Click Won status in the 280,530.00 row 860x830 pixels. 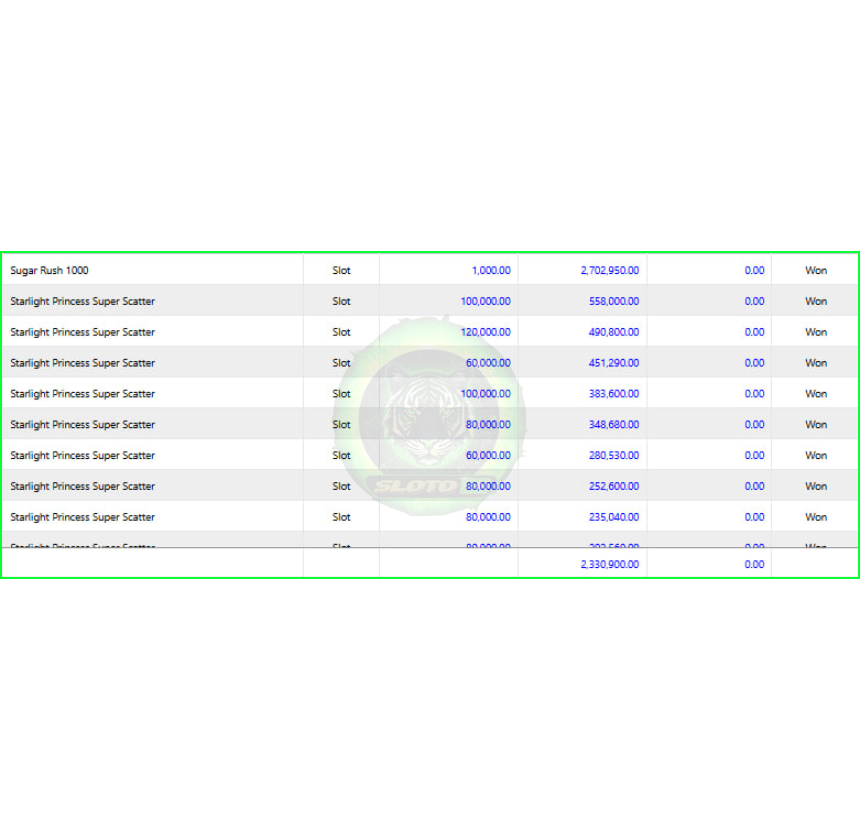(816, 455)
